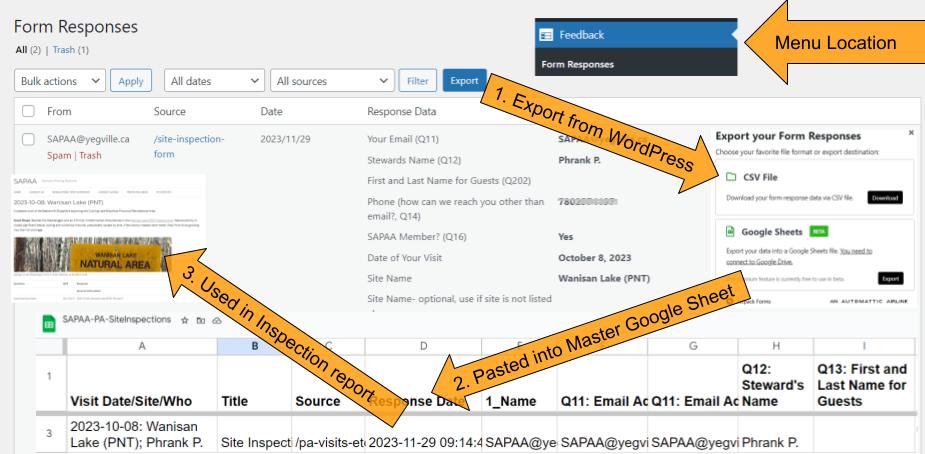Click the 'Source' header cell
The width and height of the screenshot is (925, 454).
pos(328,383)
